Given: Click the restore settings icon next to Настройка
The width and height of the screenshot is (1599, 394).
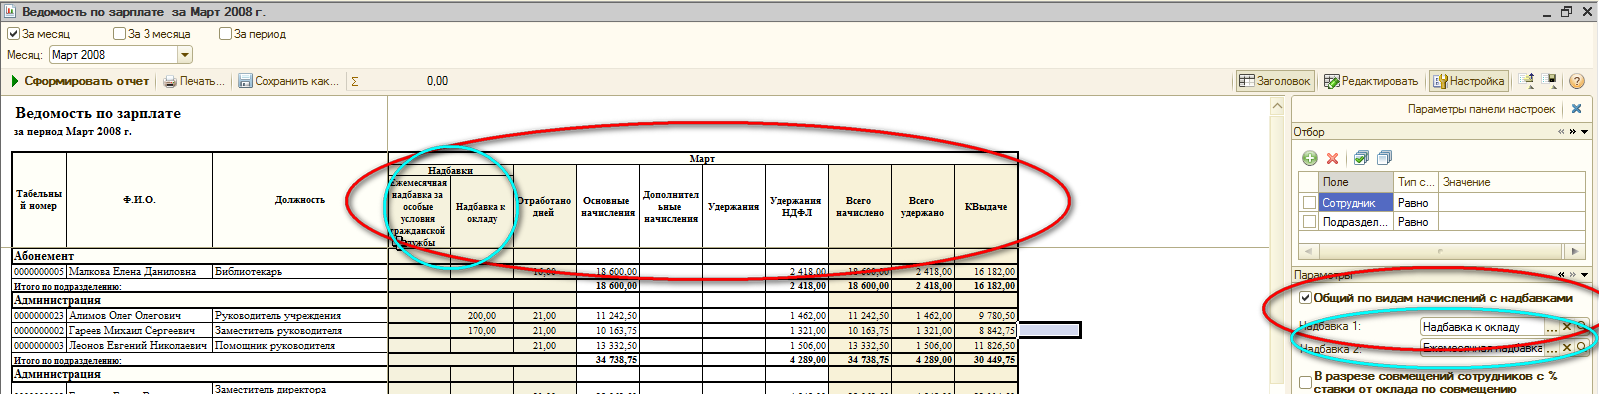Looking at the screenshot, I should click(x=1527, y=81).
